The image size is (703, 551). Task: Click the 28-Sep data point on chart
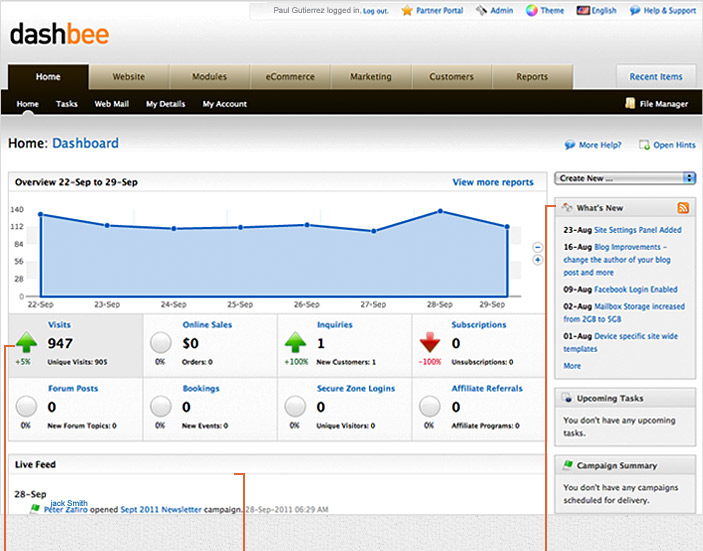[440, 211]
